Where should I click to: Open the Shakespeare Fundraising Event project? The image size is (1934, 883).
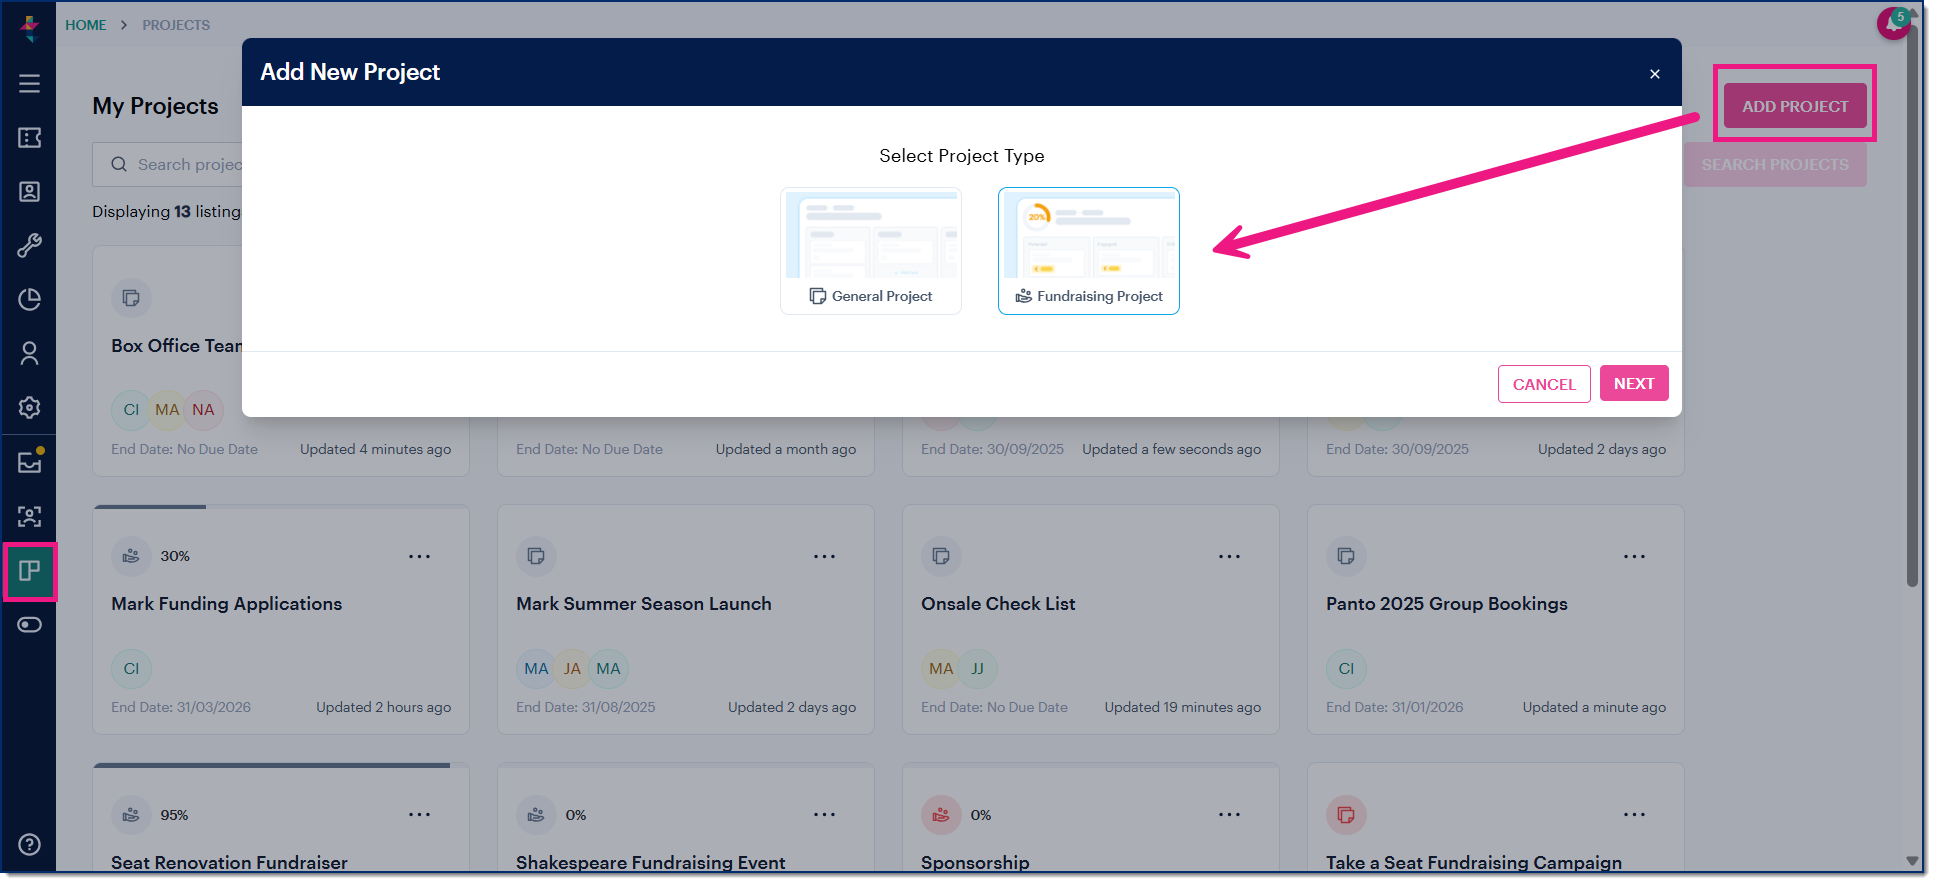tap(651, 862)
